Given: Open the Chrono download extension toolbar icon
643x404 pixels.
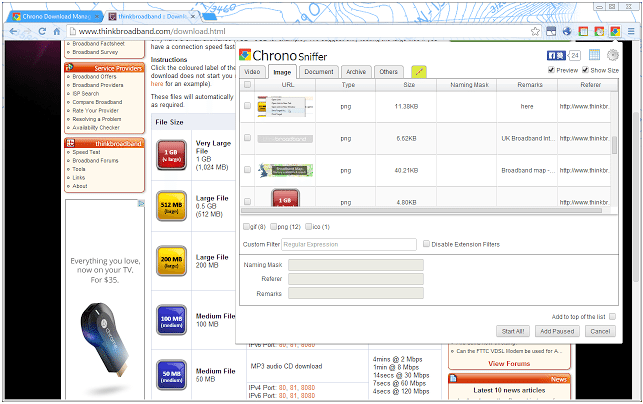Looking at the screenshot, I should [615, 31].
